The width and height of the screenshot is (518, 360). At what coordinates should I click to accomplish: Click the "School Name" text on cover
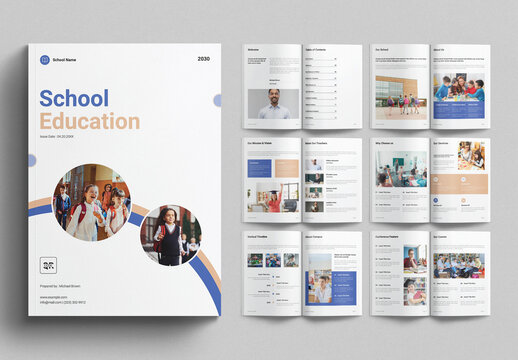64,60
